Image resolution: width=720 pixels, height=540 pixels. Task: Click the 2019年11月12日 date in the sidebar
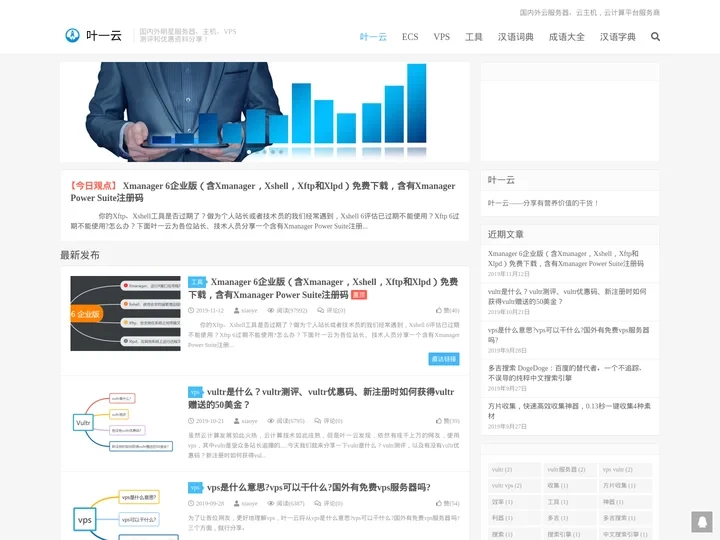509,274
